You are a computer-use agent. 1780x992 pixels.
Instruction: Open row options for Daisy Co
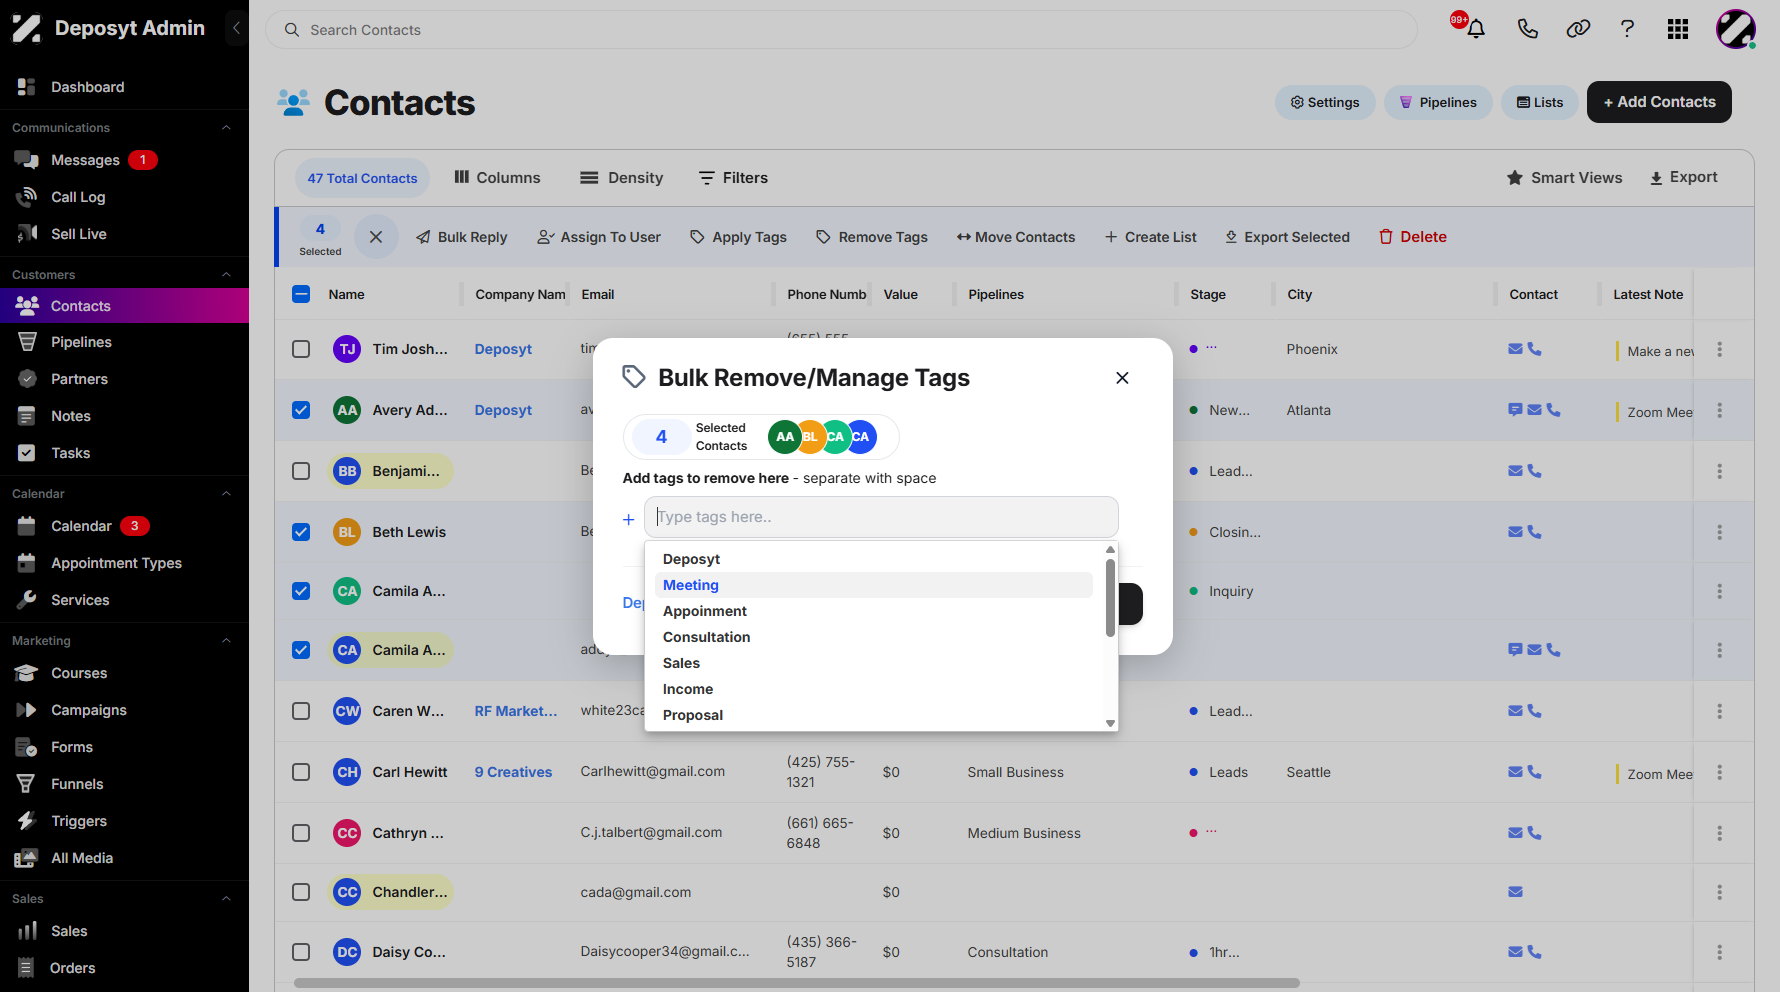[x=1719, y=952]
